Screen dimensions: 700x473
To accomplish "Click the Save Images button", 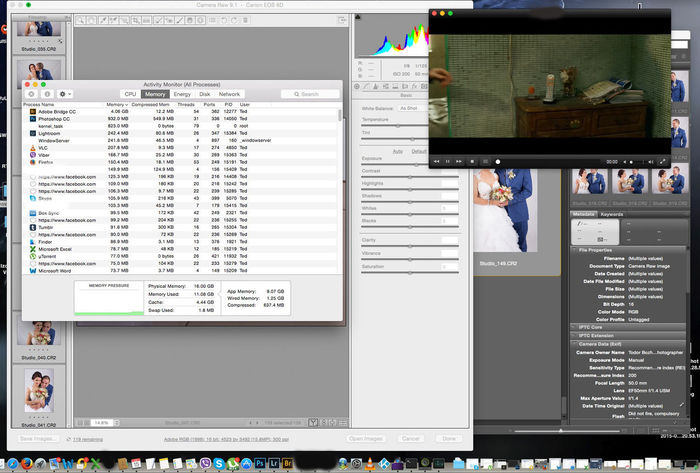I will click(39, 438).
